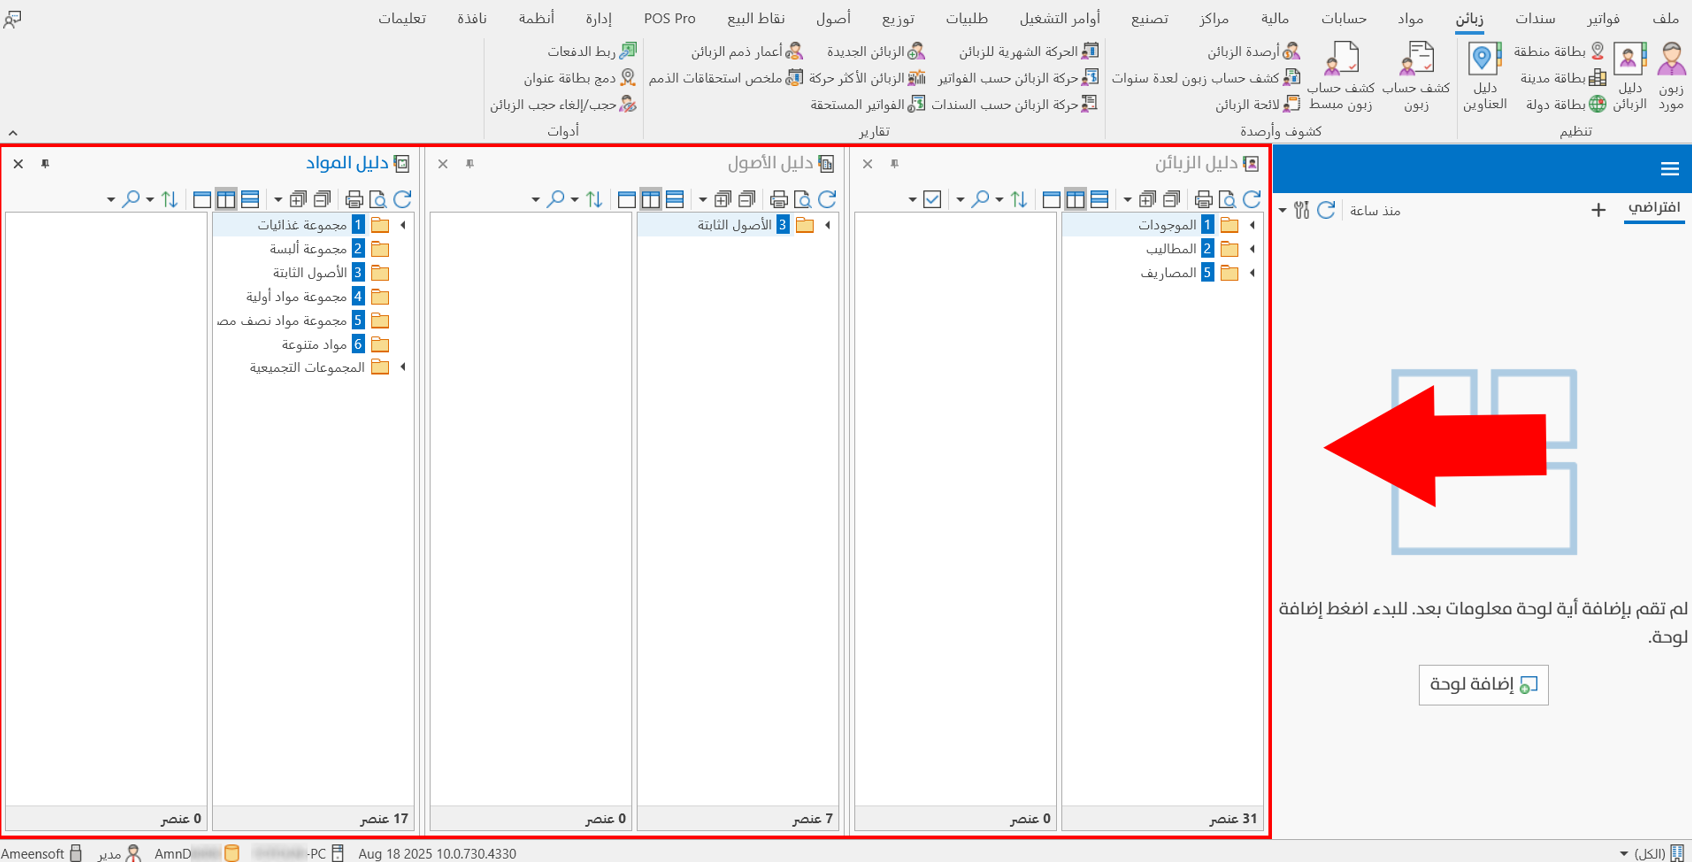The image size is (1692, 862).
Task: Open بطاقة دولة country card
Action: [x=1566, y=105]
